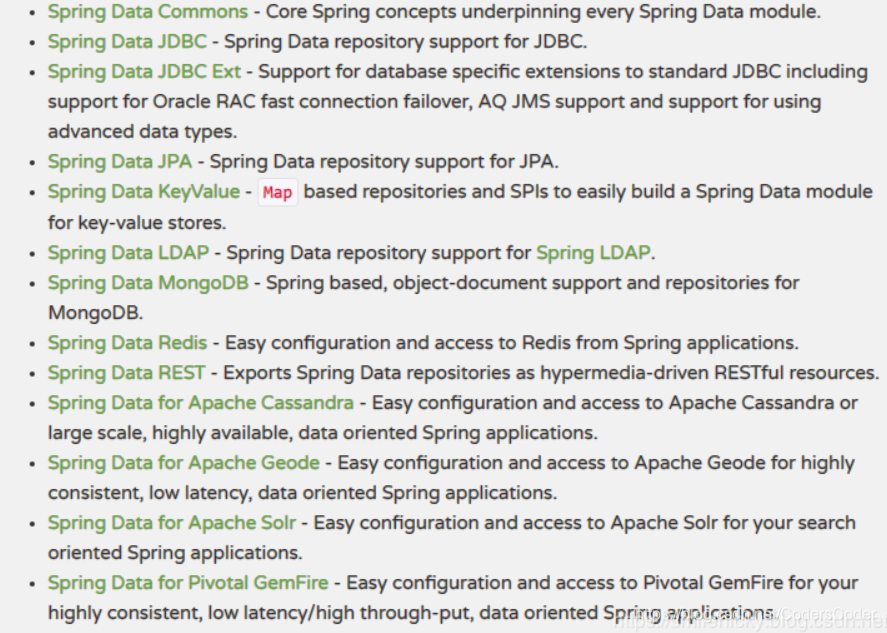Click 'Exports Spring Data repositories as hypermedia-driven' text
Viewport: 887px width, 633px height.
point(466,373)
